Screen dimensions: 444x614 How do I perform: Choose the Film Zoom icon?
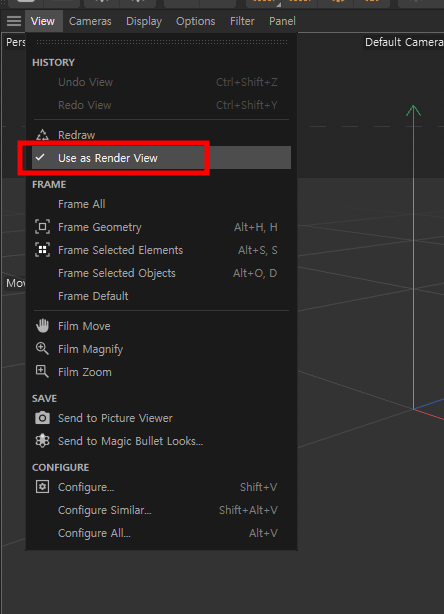pos(42,372)
